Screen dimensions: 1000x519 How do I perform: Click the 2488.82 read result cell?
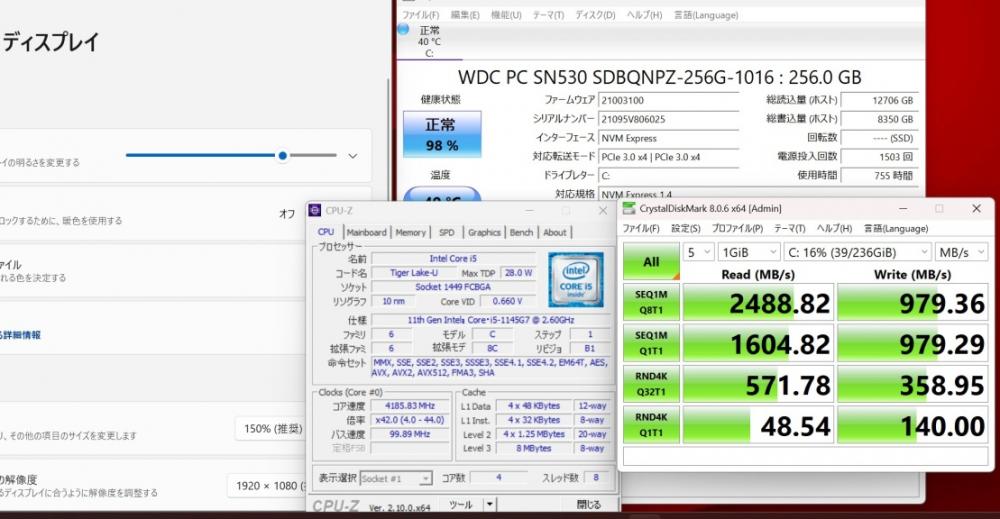(x=758, y=302)
